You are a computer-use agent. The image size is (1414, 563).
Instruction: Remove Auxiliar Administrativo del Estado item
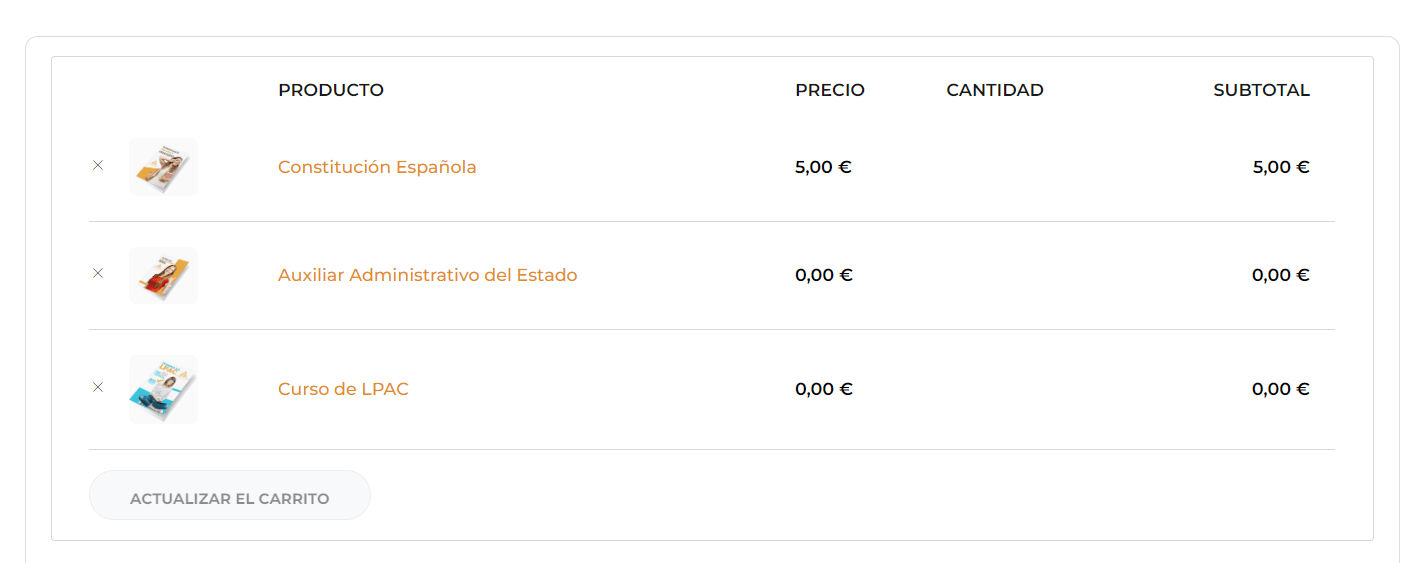point(98,273)
